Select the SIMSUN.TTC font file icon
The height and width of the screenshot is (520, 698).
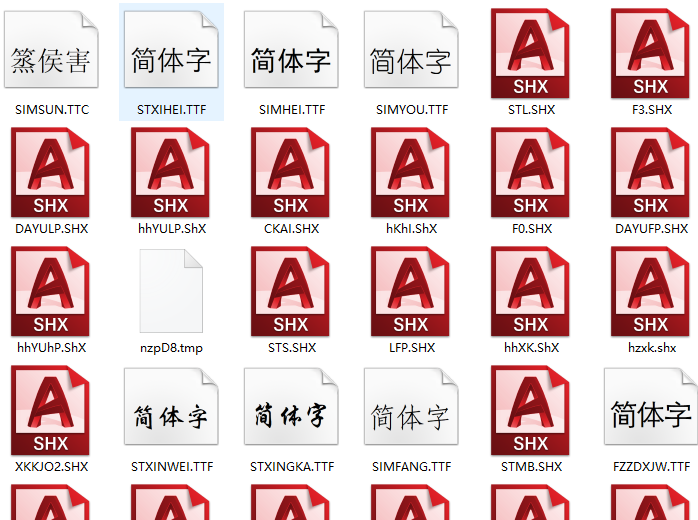coord(51,49)
